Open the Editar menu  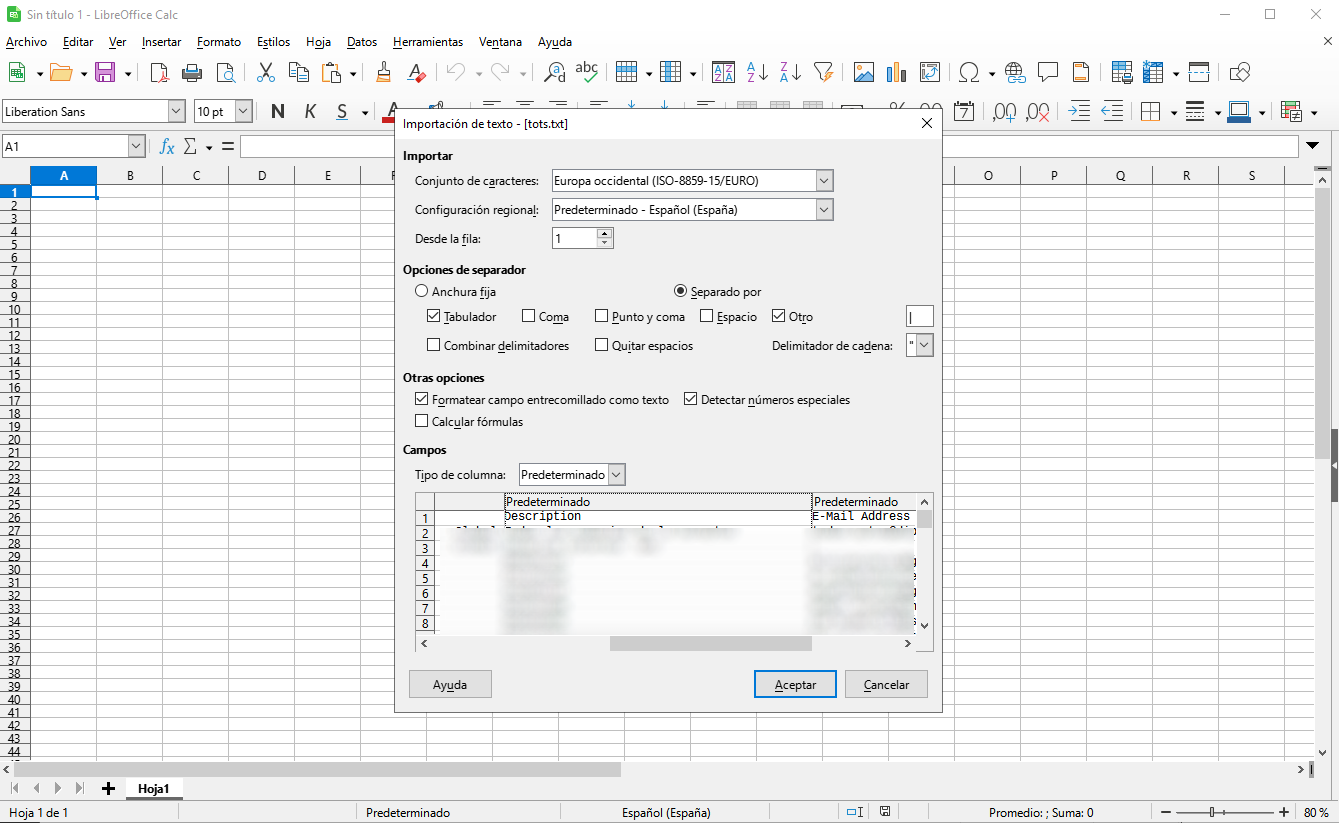click(77, 42)
